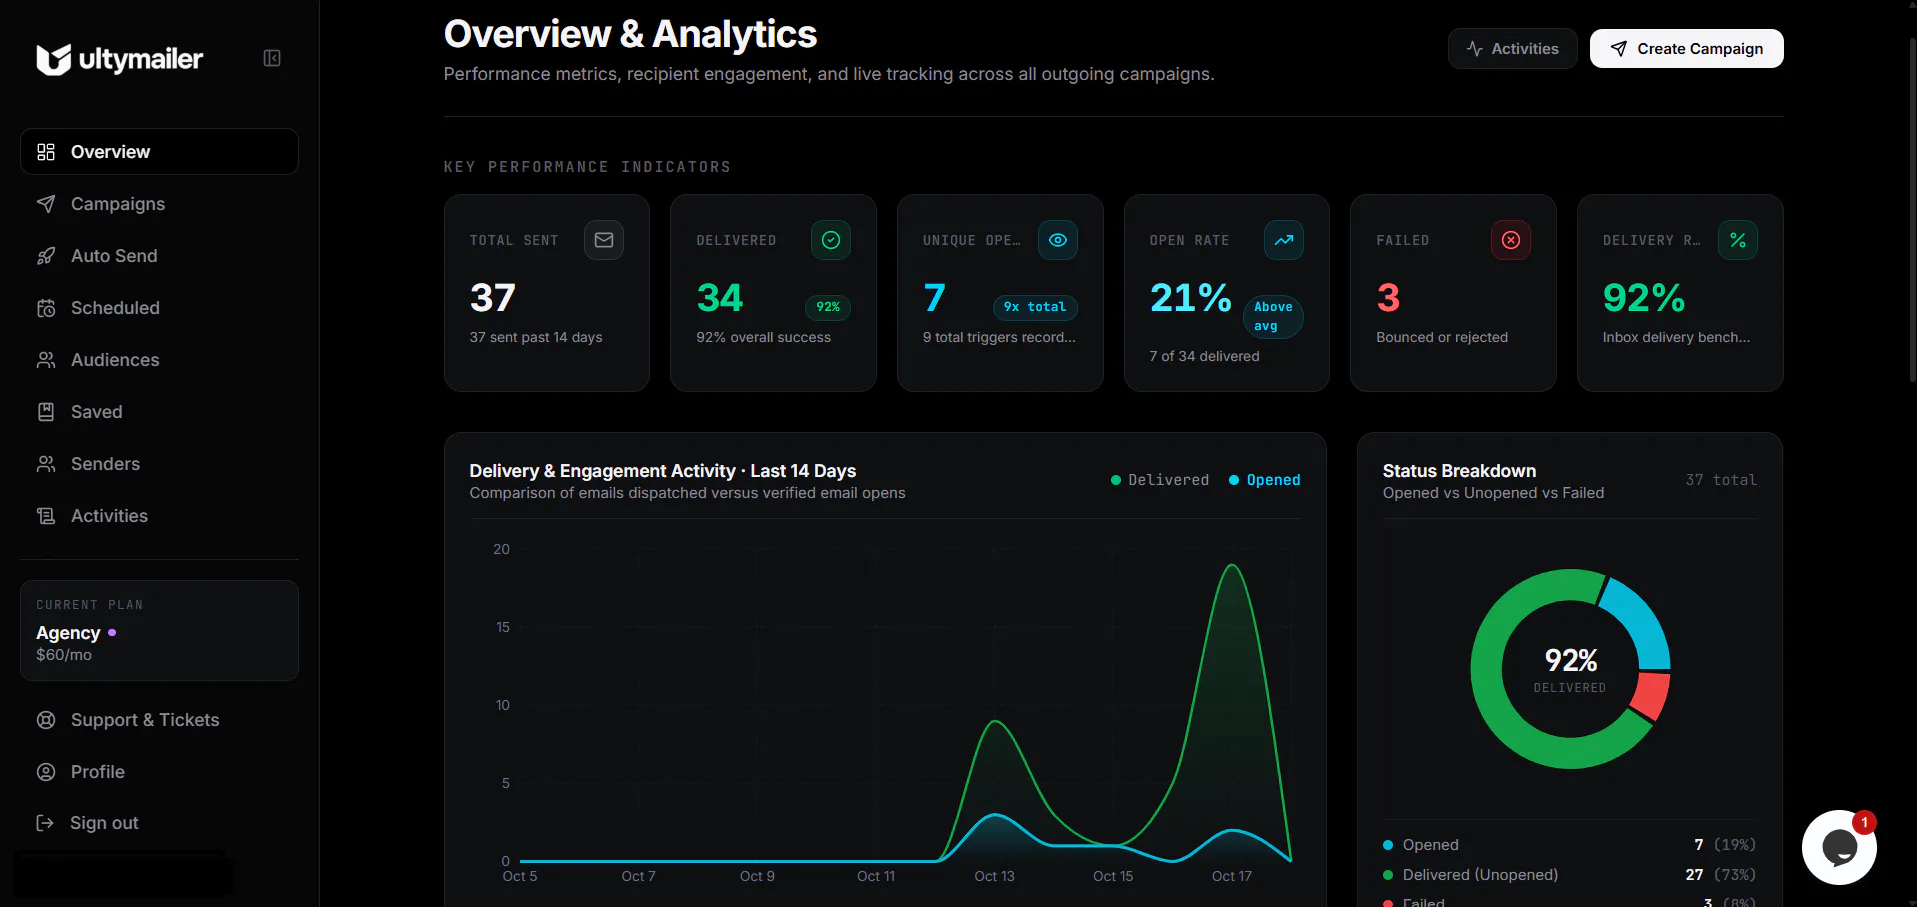Click the Saved bookmark icon
Screen dimensions: 1917x907
(x=46, y=412)
